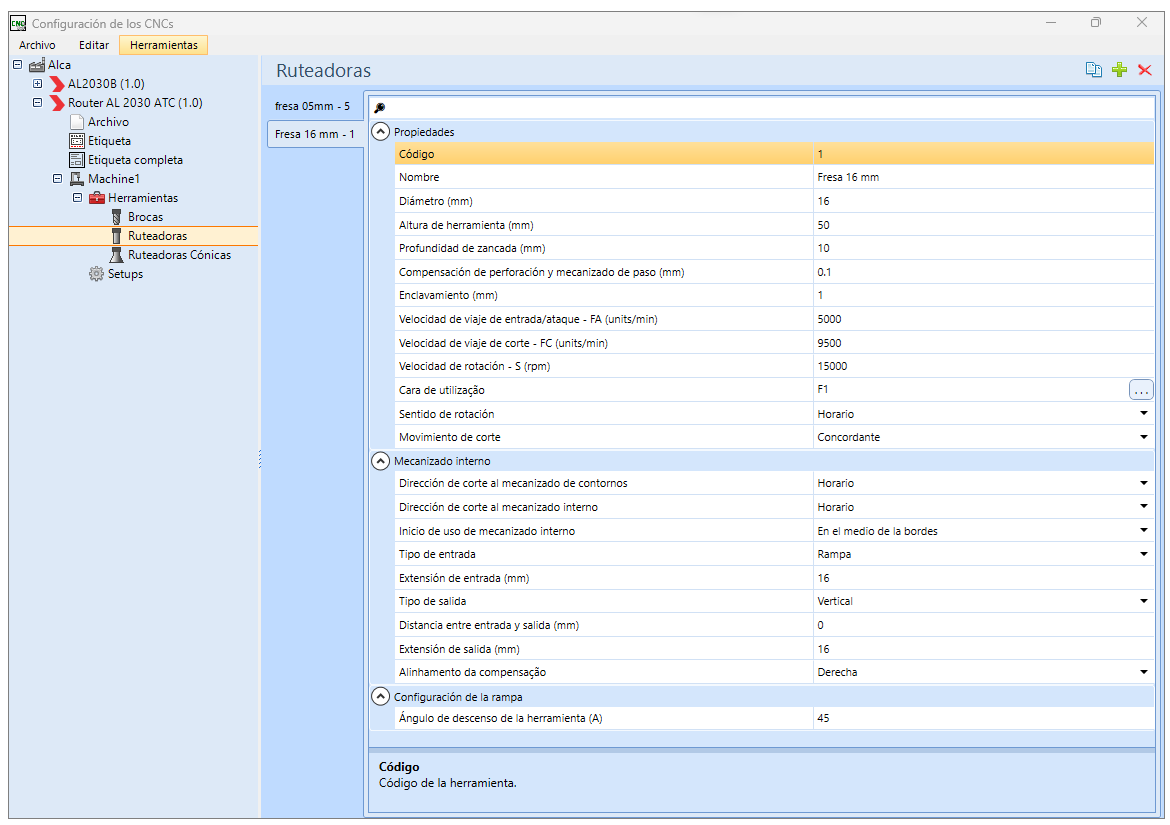Viewport: 1170px width, 825px height.
Task: Collapse the Herramientas tree node
Action: (x=77, y=198)
